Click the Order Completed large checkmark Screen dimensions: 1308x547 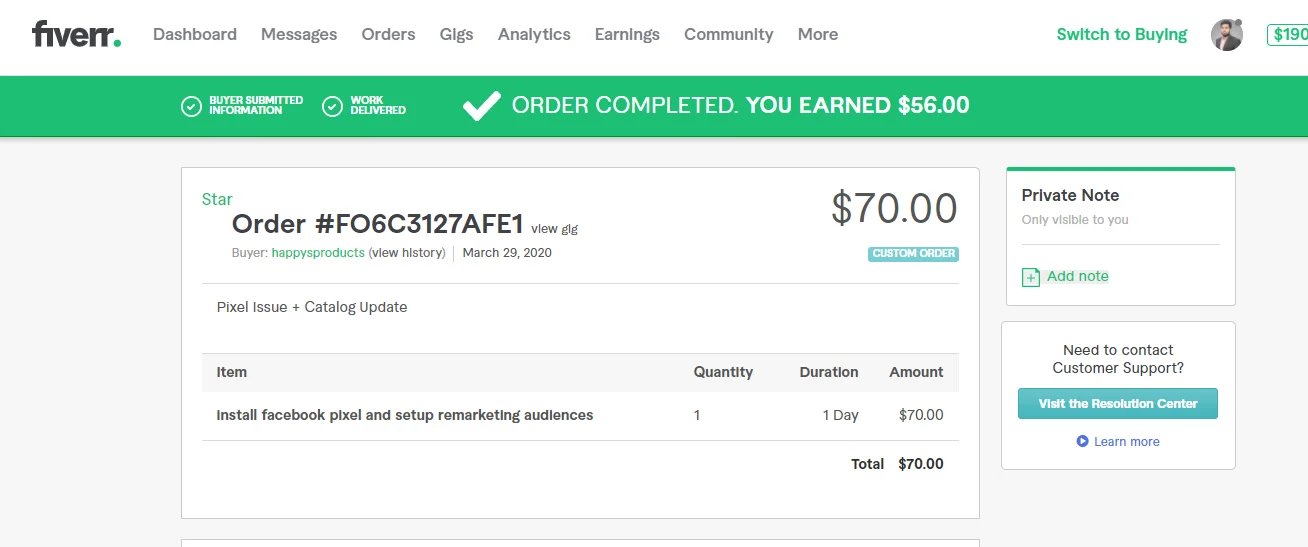pos(481,106)
